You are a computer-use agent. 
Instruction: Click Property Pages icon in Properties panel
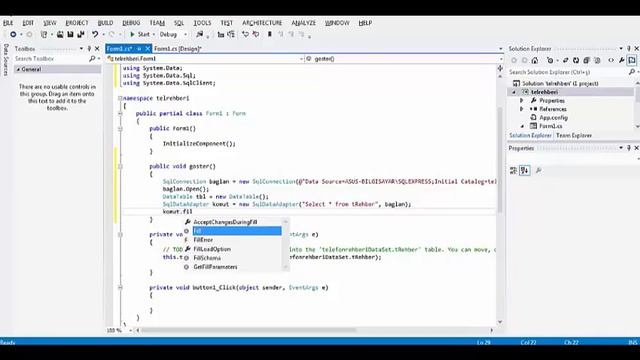[538, 170]
